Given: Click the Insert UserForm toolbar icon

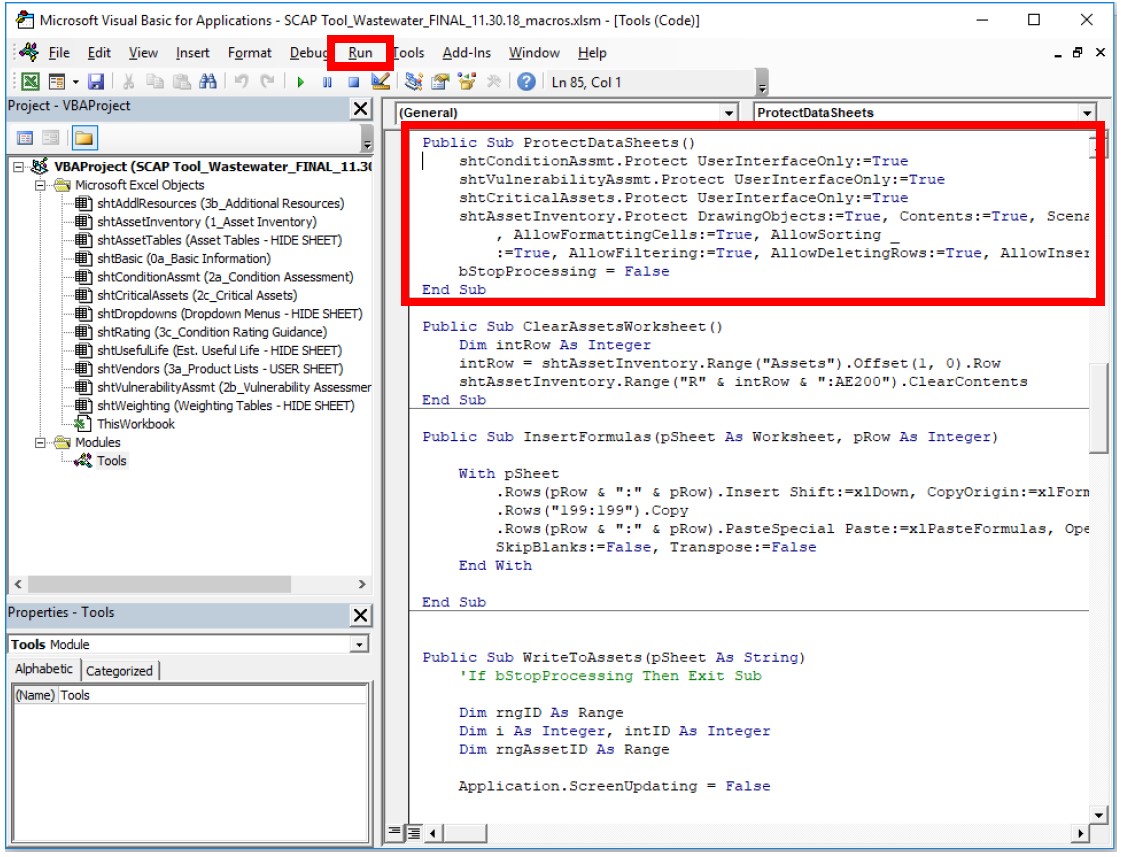Looking at the screenshot, I should pyautogui.click(x=57, y=82).
